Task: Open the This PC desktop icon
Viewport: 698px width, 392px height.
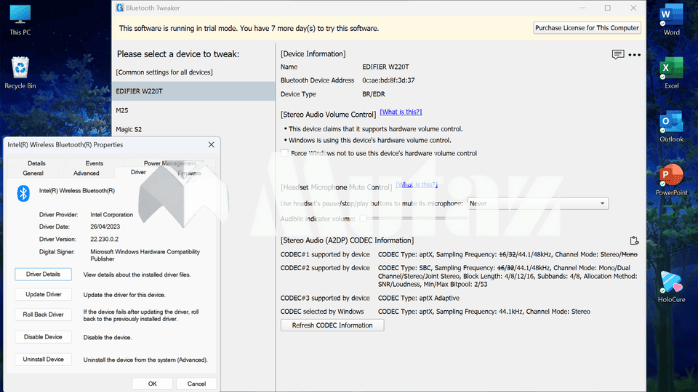Action: [x=20, y=19]
